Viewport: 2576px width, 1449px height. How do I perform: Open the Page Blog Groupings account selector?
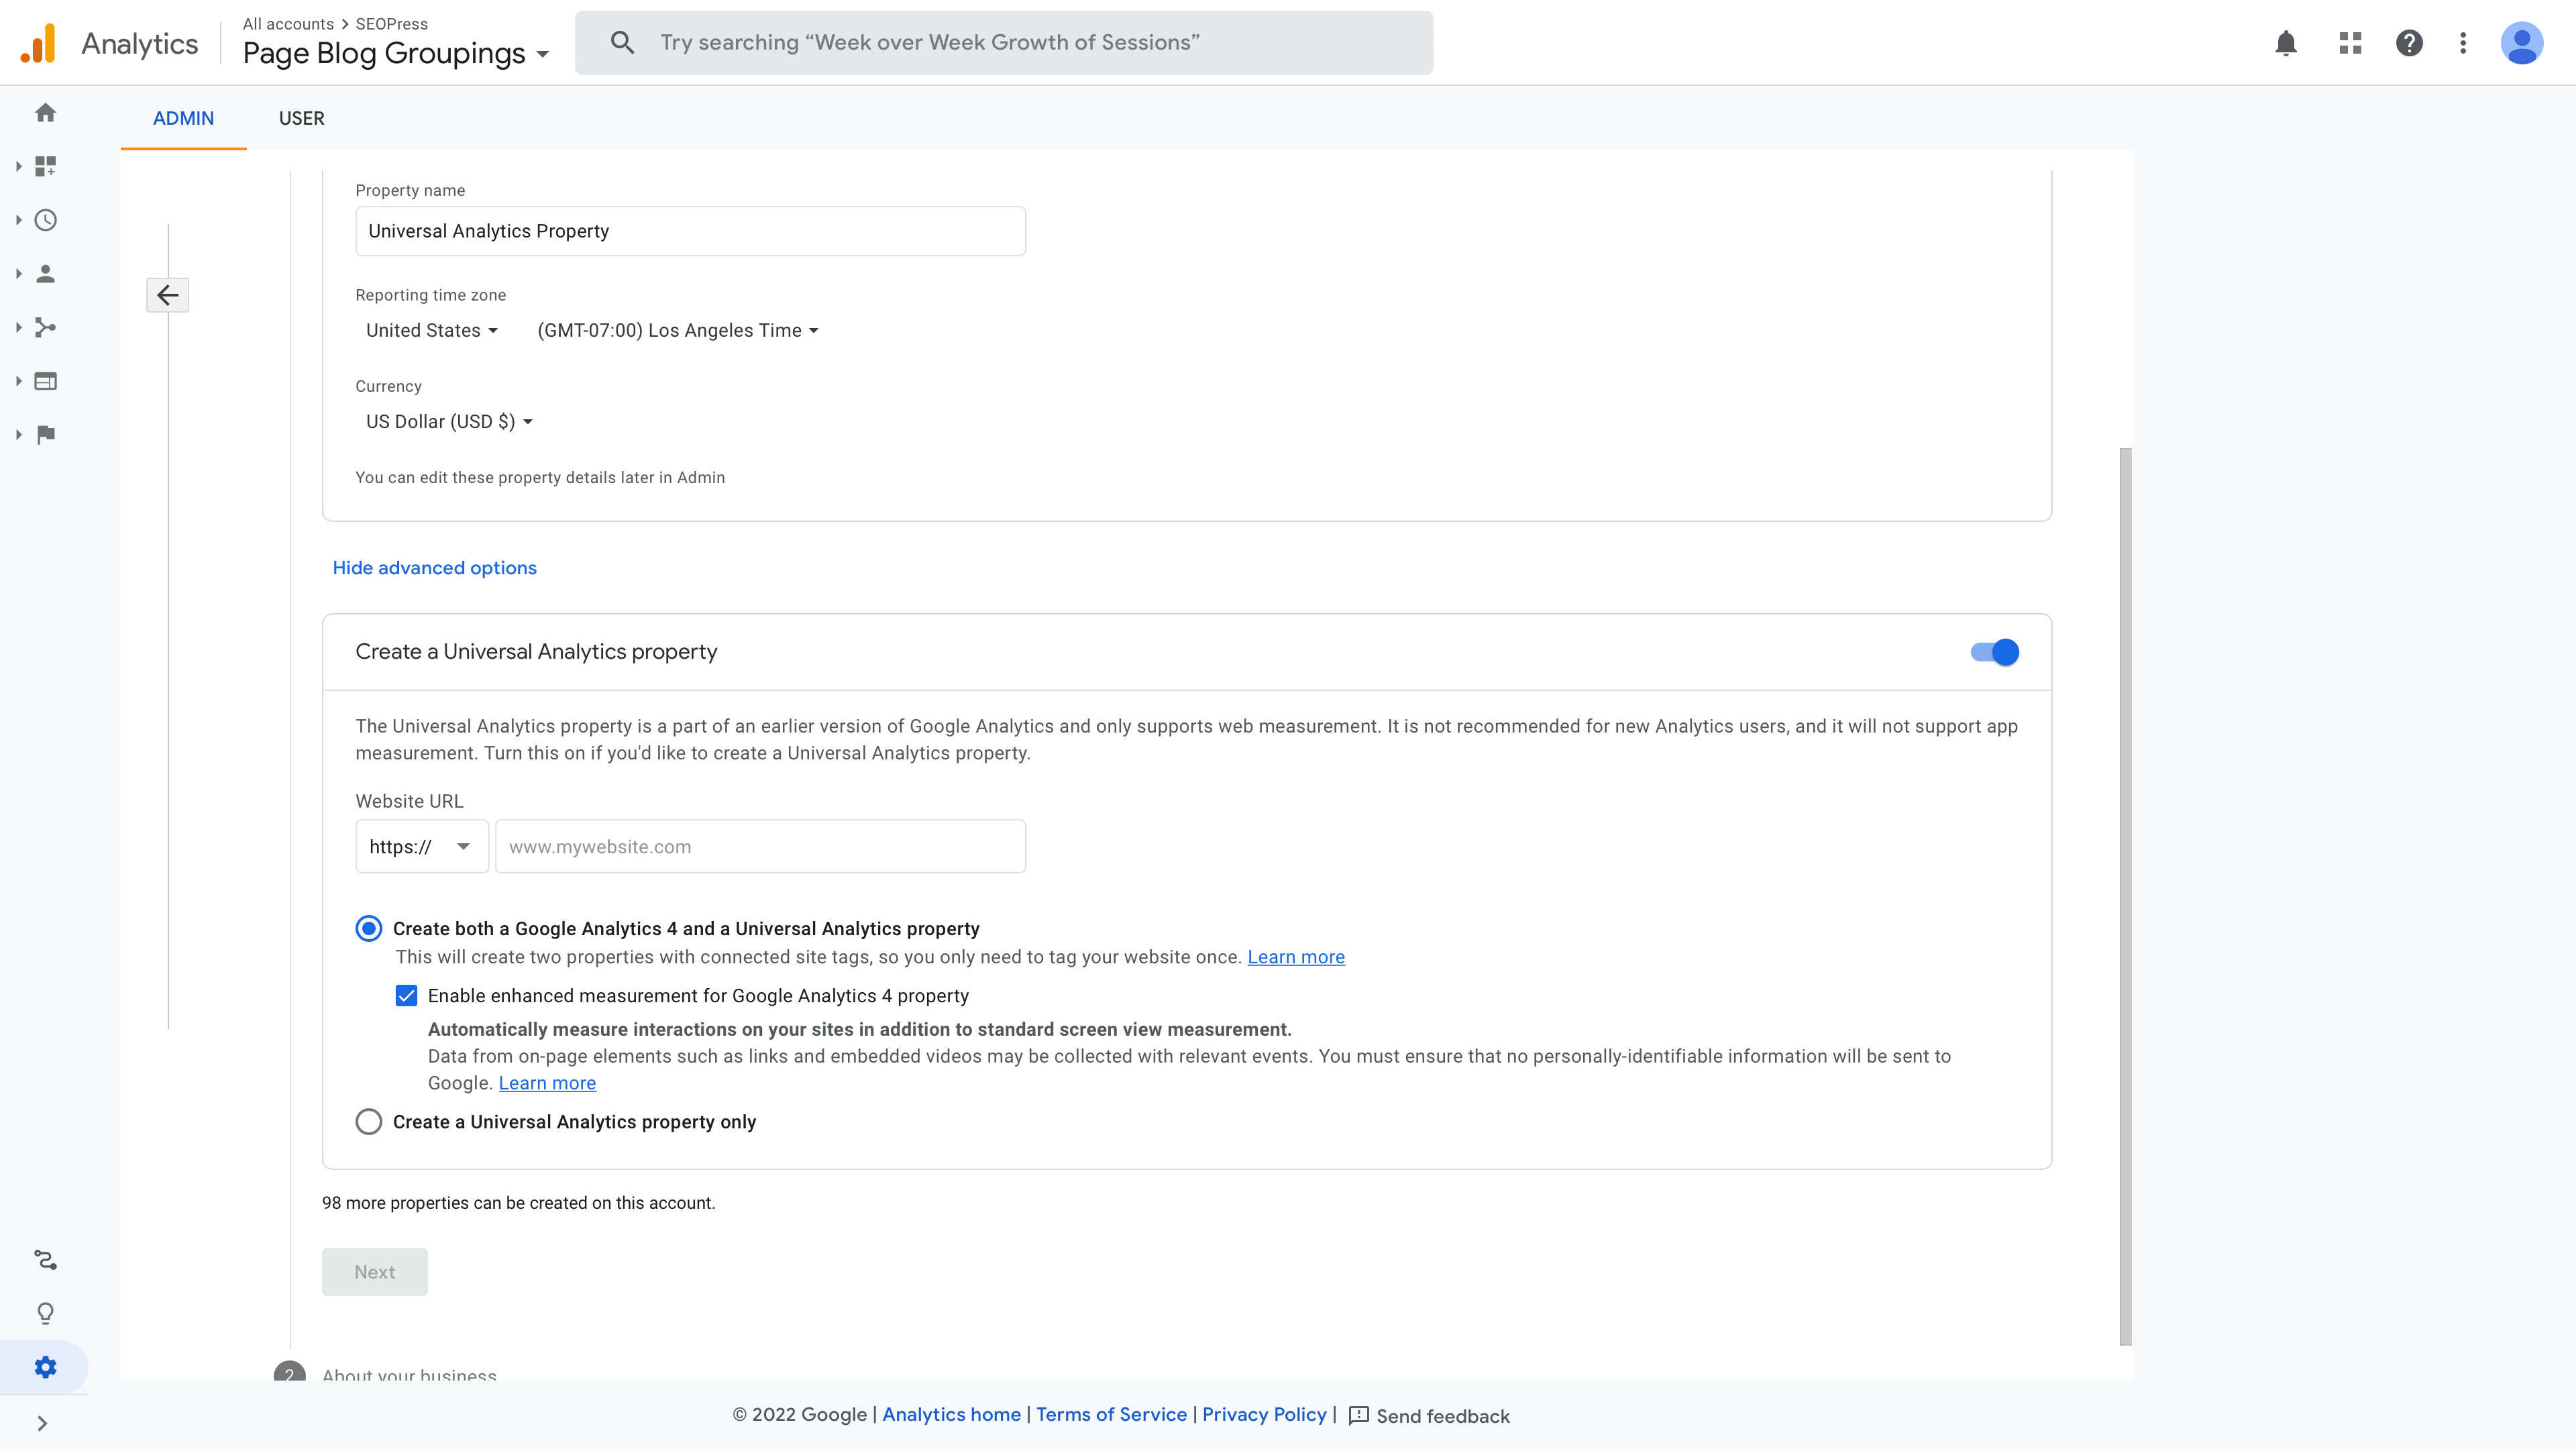(x=396, y=53)
